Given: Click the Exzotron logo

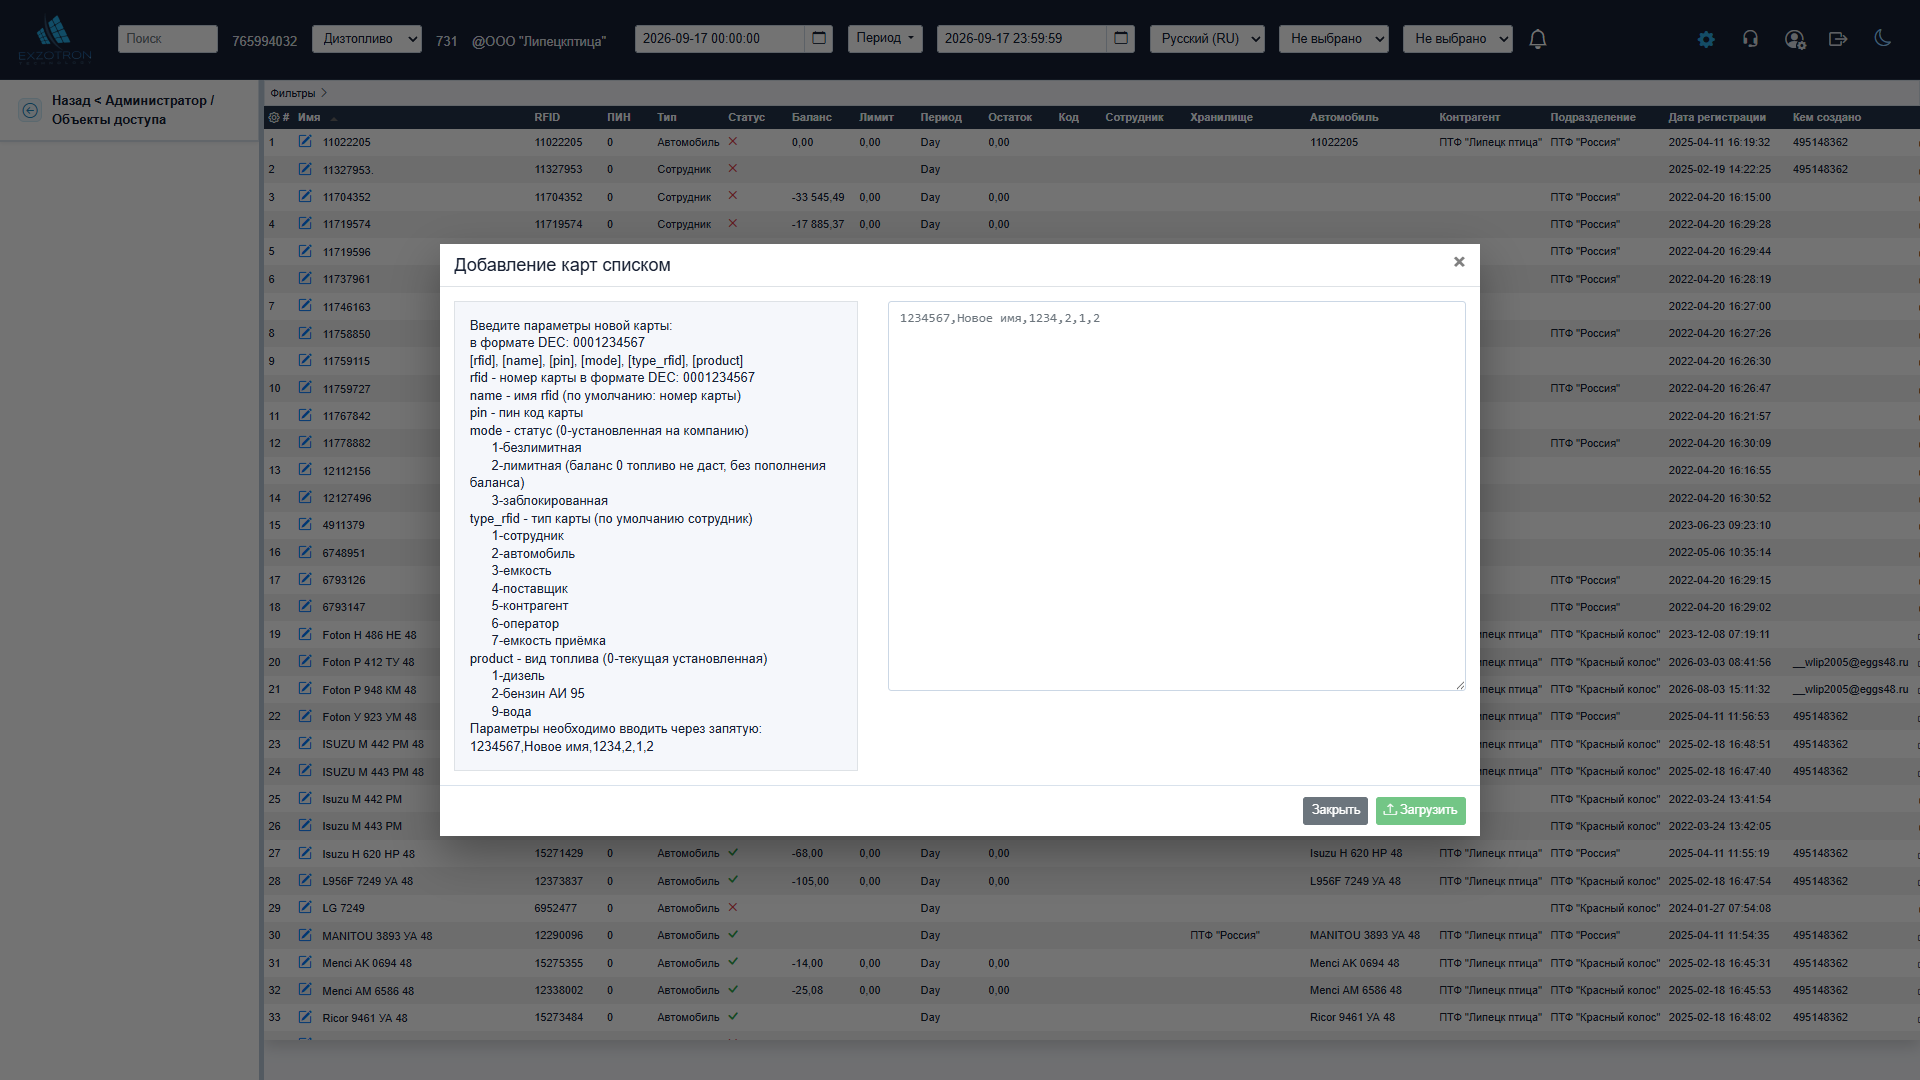Looking at the screenshot, I should pos(55,39).
